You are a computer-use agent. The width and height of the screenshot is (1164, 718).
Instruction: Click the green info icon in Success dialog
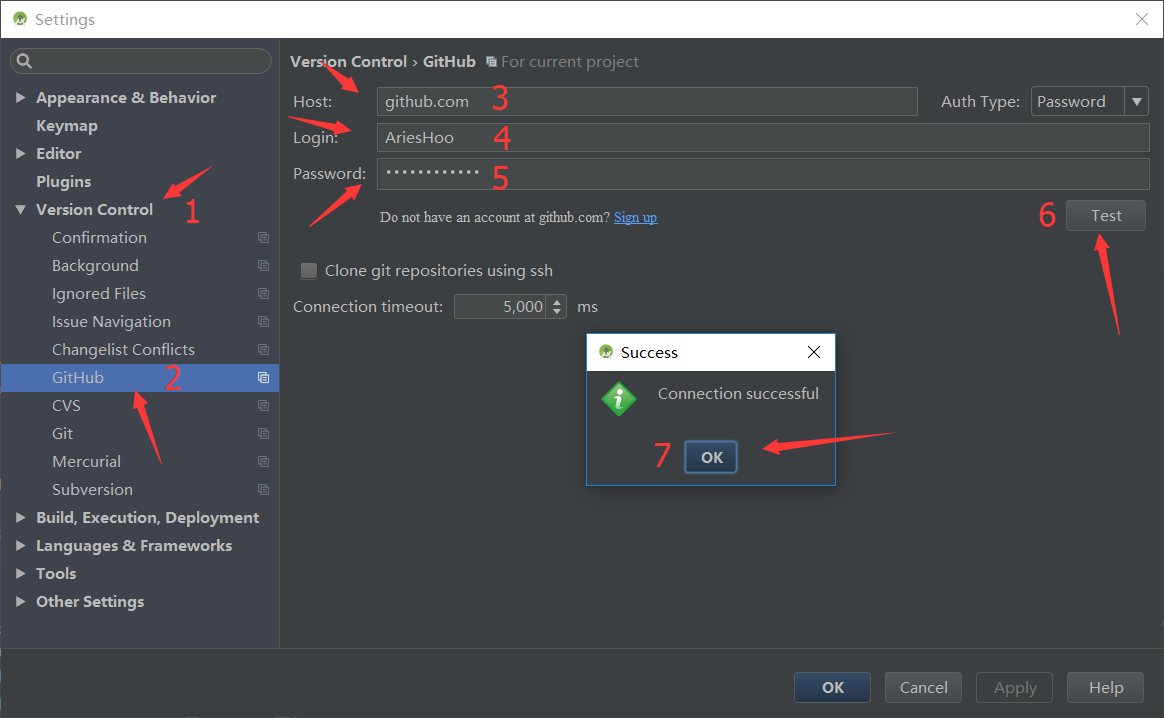pos(618,399)
